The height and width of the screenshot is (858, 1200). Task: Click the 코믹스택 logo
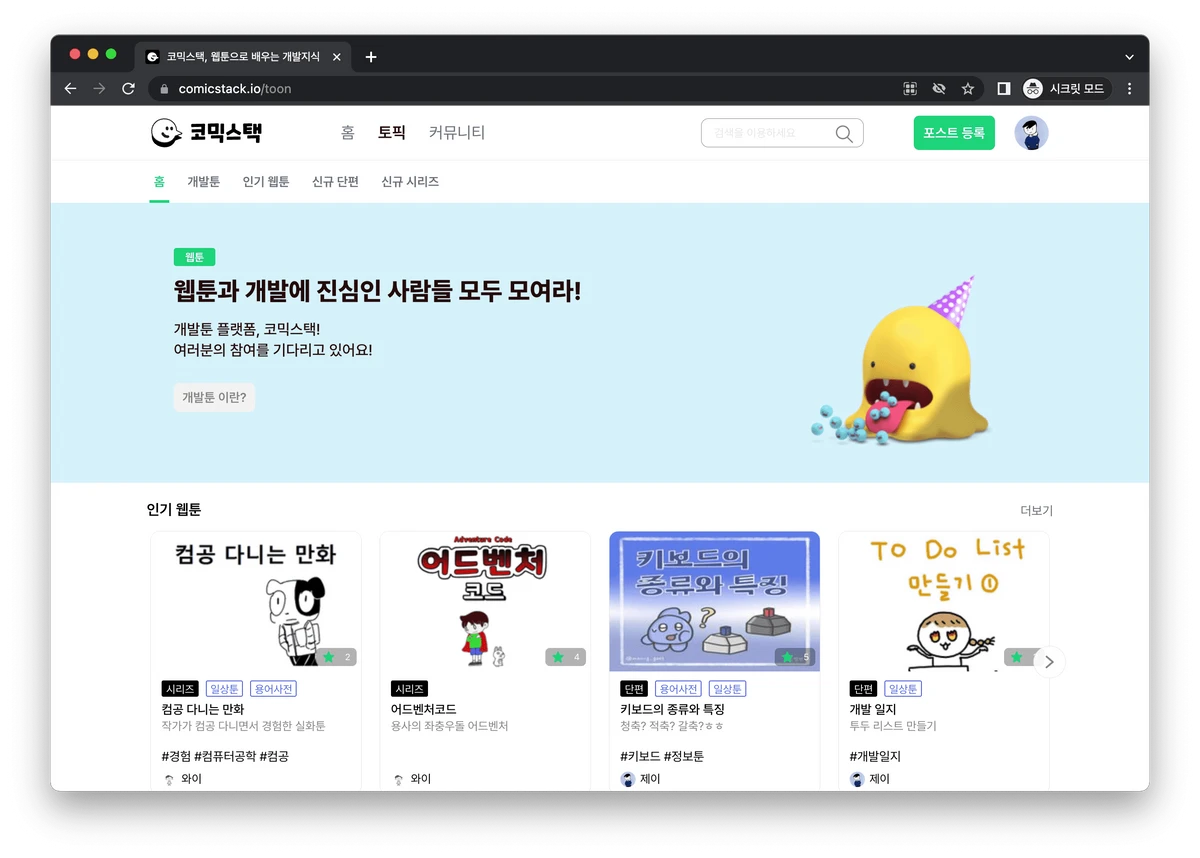206,132
